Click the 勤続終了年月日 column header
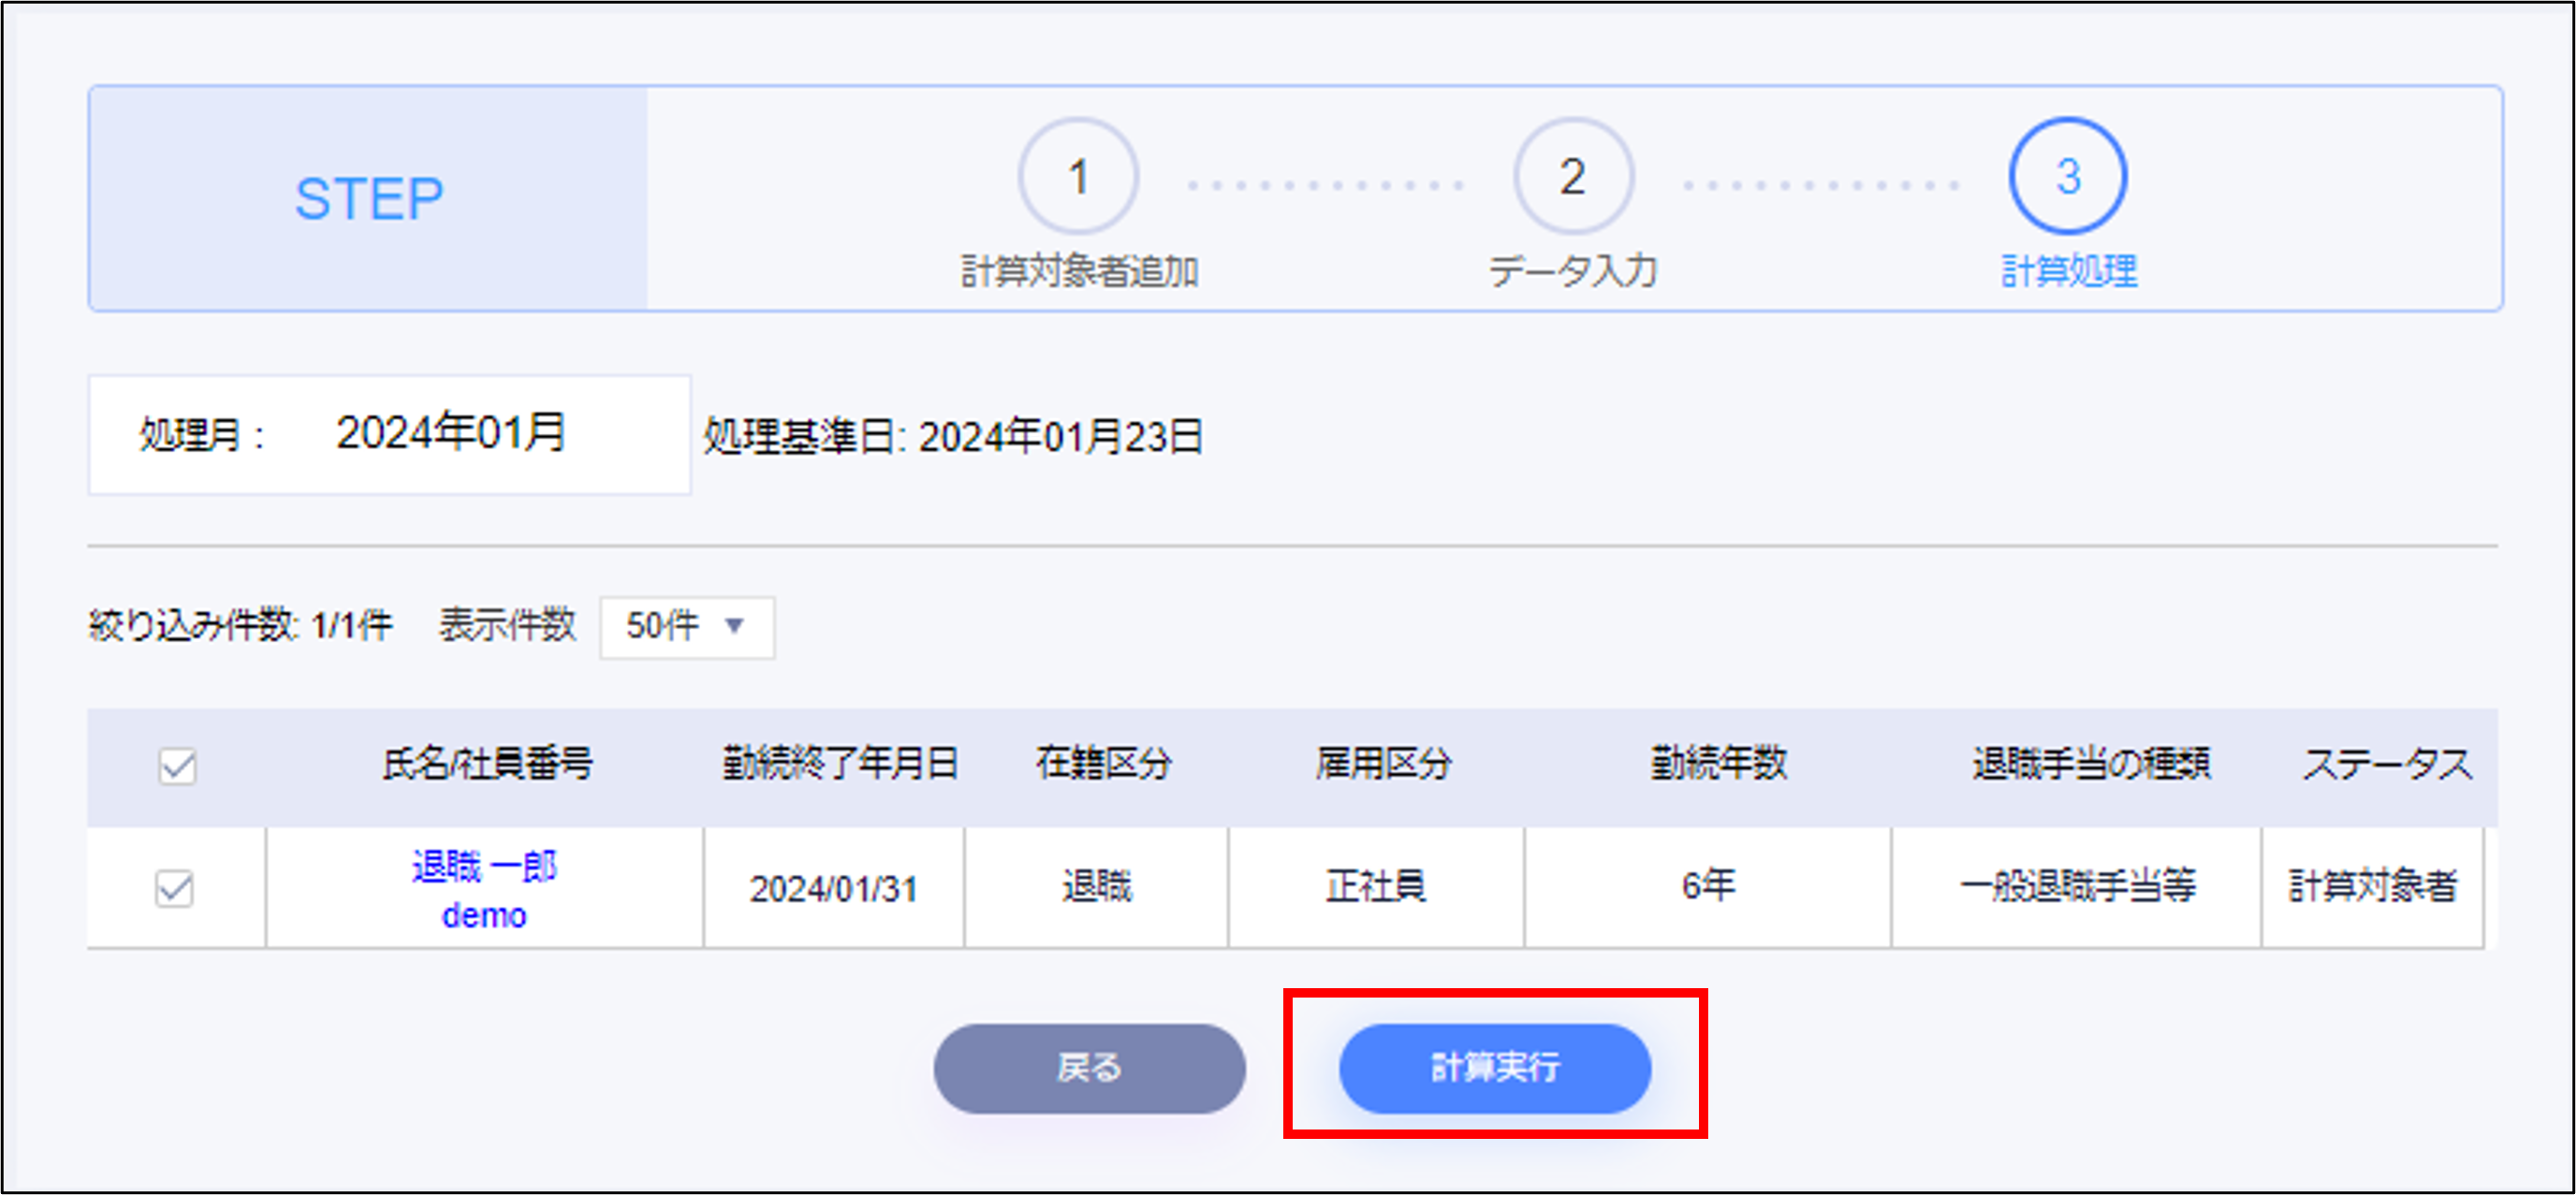 point(840,764)
